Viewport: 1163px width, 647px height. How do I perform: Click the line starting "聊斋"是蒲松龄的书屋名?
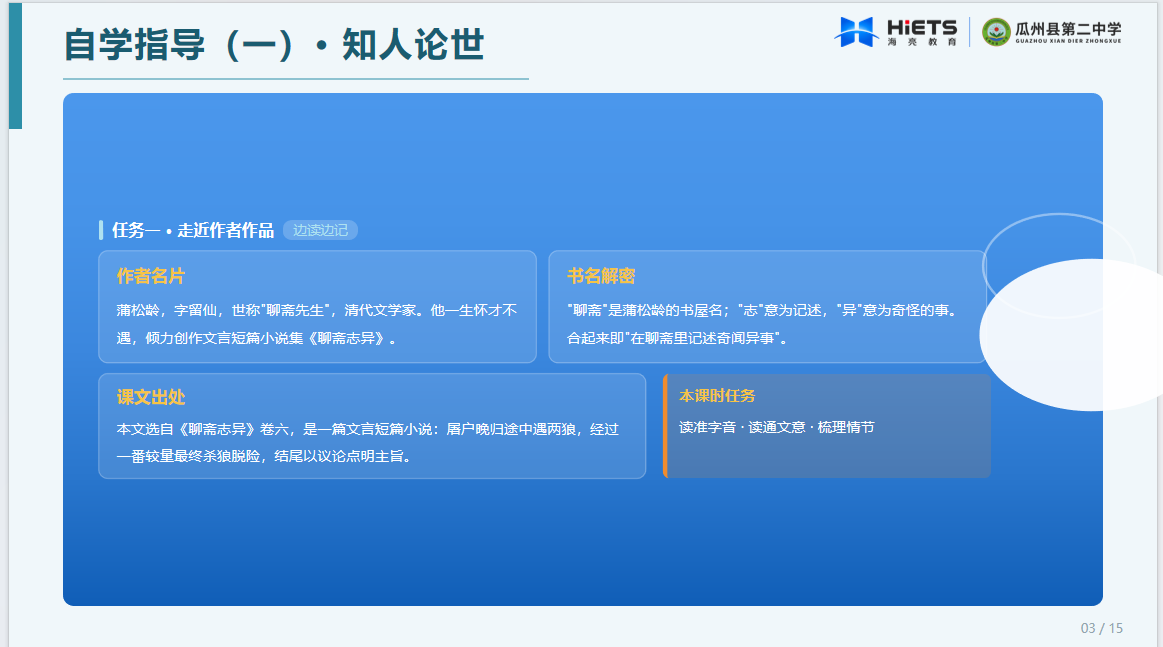click(762, 310)
